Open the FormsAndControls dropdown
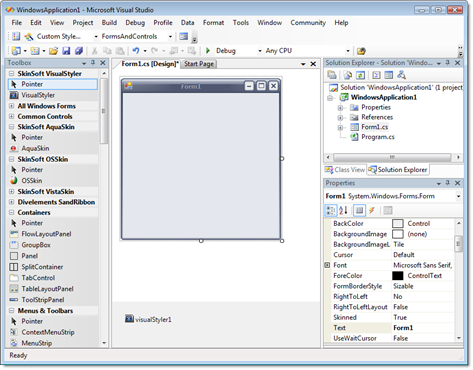473x370 pixels. [x=170, y=36]
